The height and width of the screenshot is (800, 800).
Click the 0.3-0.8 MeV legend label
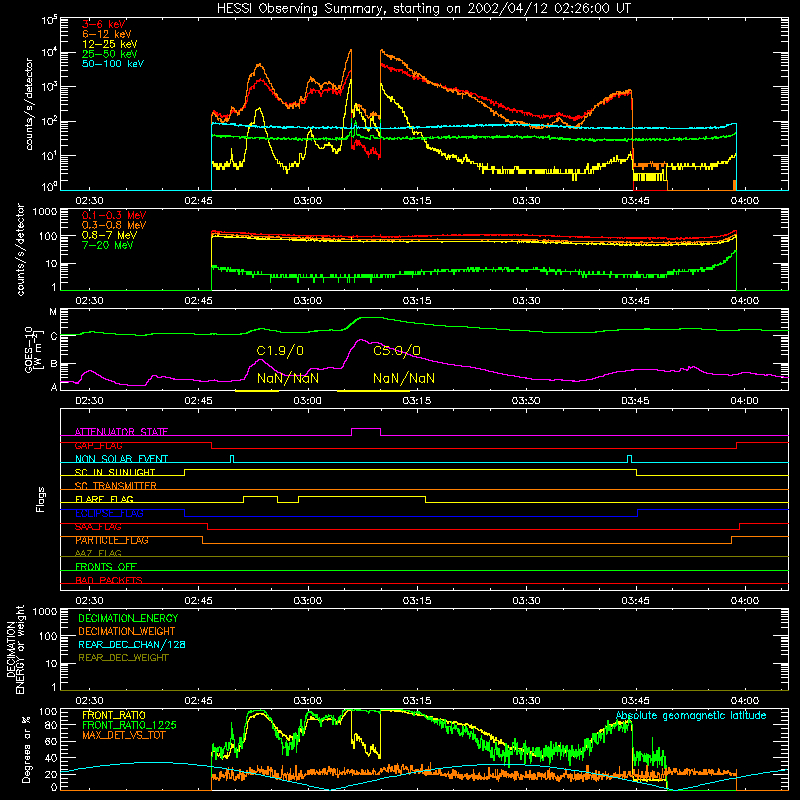114,226
